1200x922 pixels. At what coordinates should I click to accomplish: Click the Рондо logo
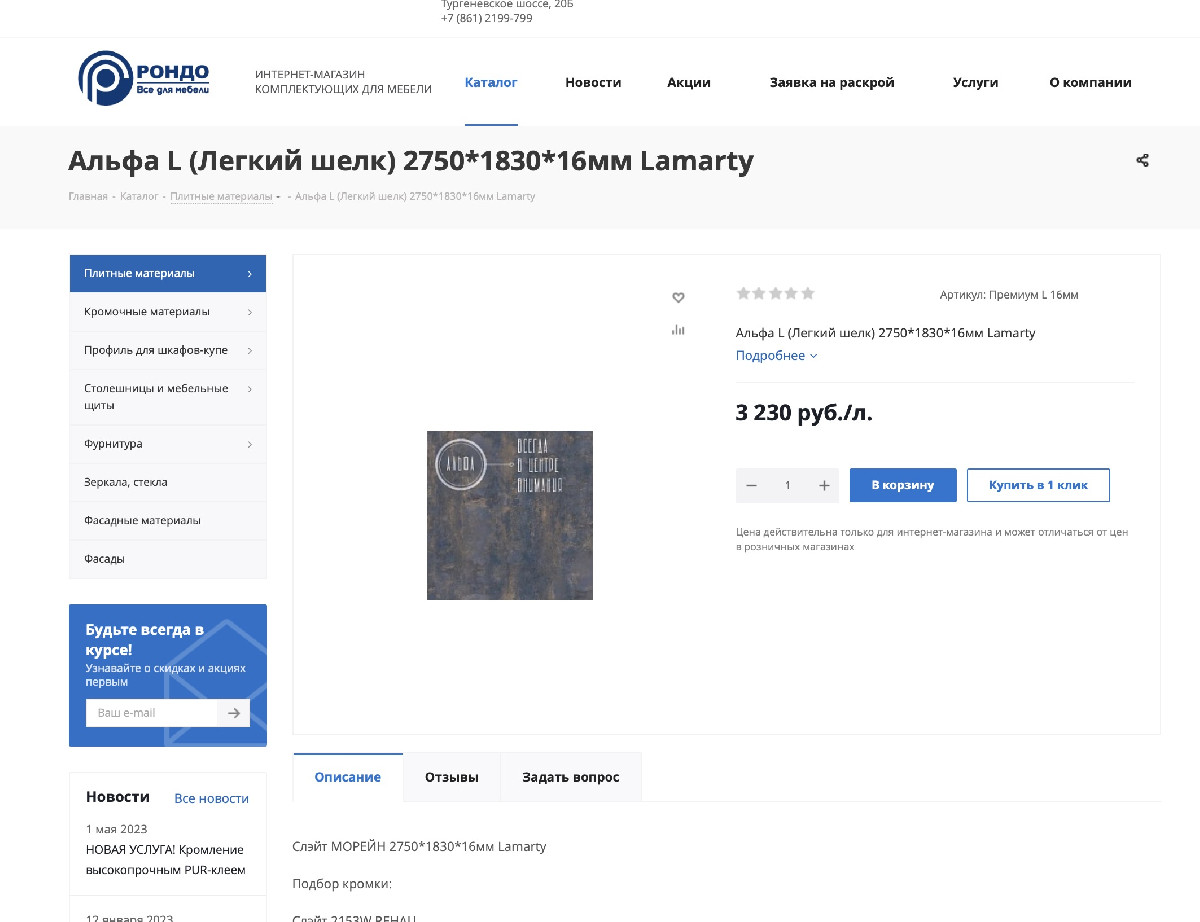144,79
